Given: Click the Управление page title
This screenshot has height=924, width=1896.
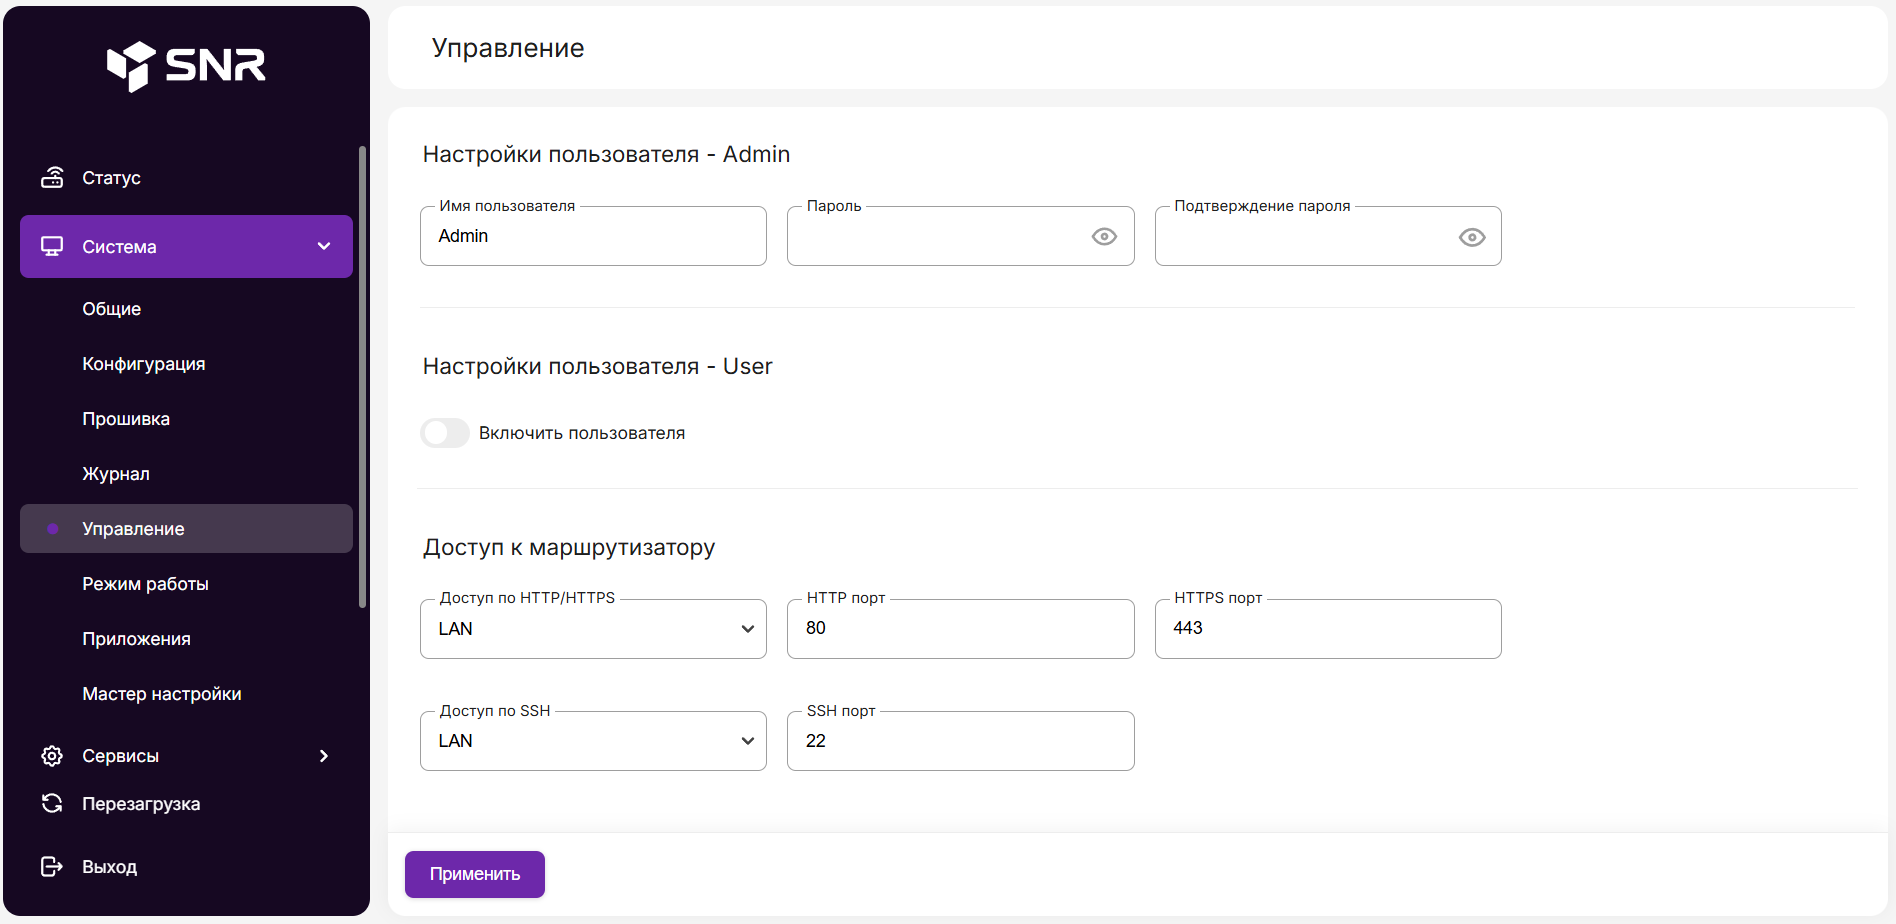Looking at the screenshot, I should pyautogui.click(x=508, y=48).
